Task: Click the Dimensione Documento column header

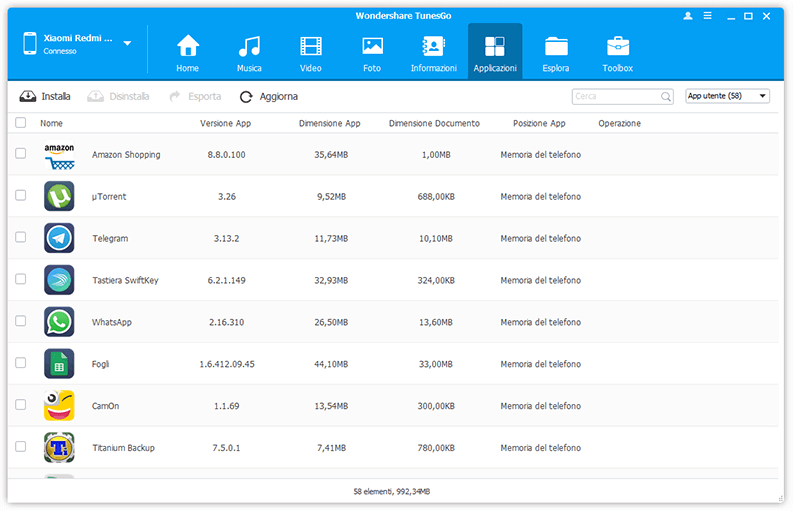Action: click(434, 123)
